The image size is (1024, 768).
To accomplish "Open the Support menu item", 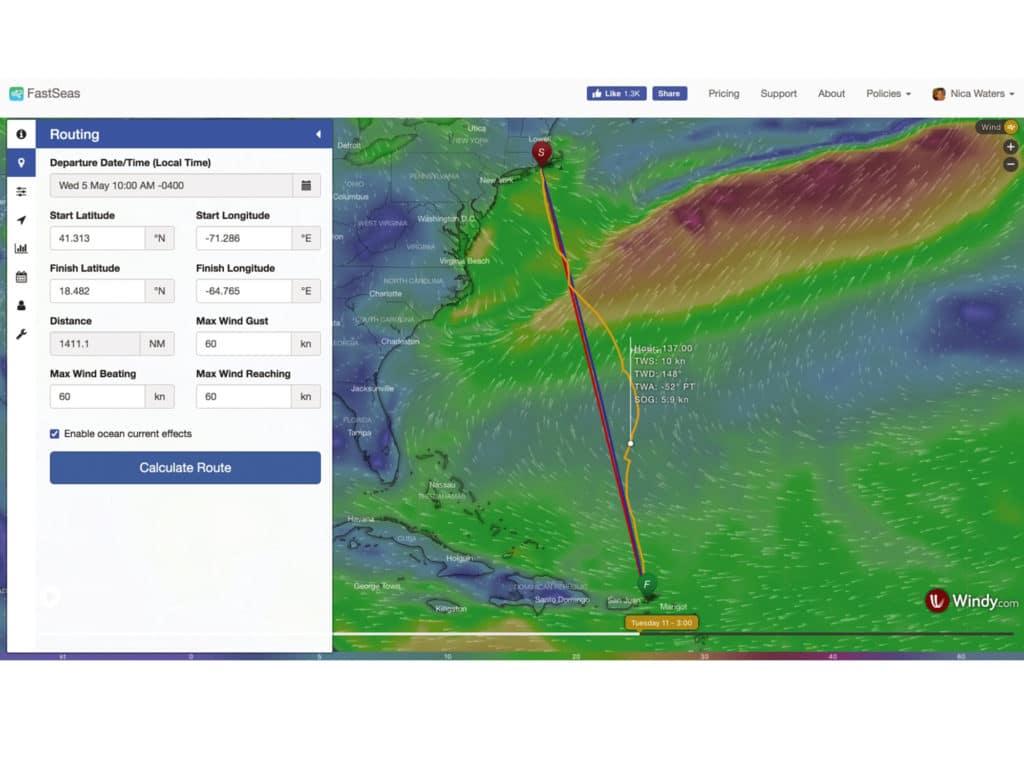I will click(778, 93).
